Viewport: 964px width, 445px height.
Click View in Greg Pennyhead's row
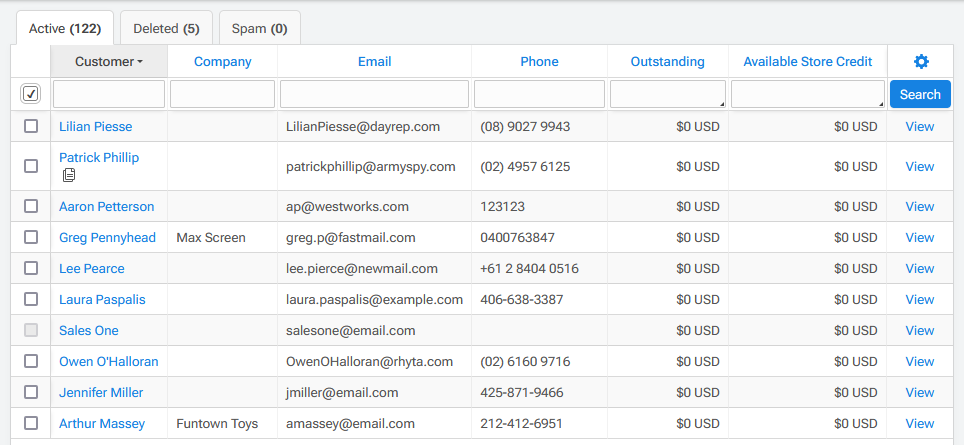pyautogui.click(x=920, y=237)
